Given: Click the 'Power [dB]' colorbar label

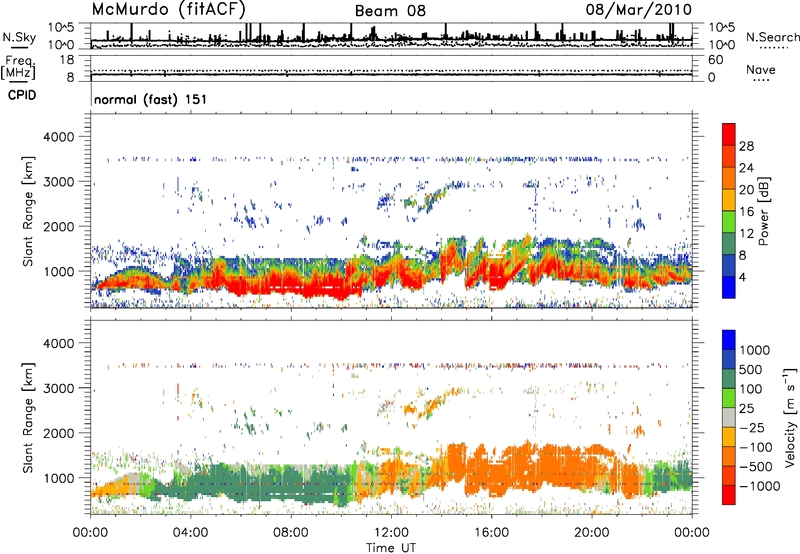Looking at the screenshot, I should coord(764,211).
